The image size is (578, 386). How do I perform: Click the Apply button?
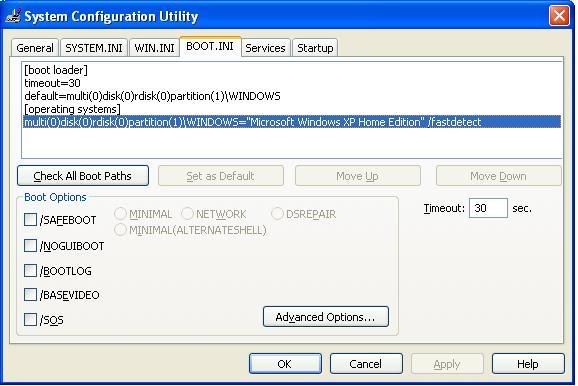pyautogui.click(x=447, y=364)
